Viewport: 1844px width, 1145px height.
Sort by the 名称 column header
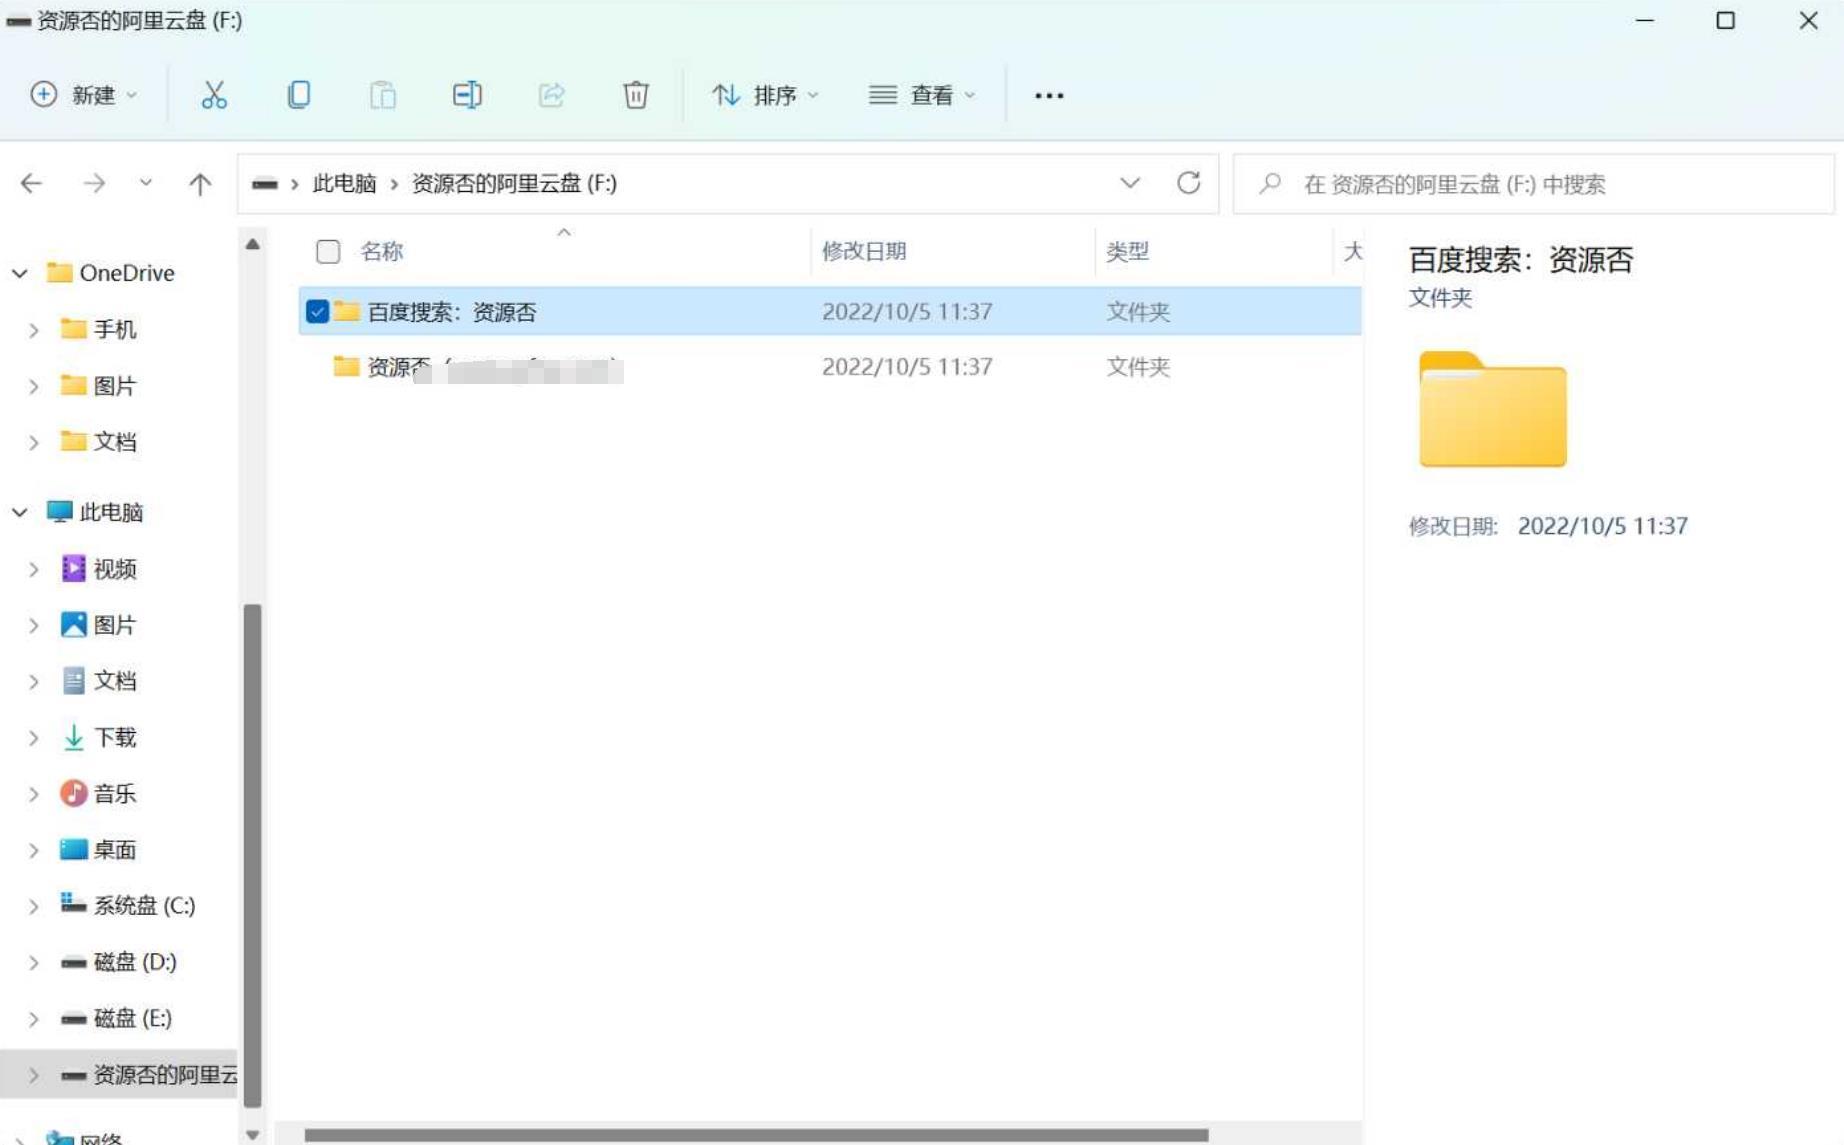(382, 251)
